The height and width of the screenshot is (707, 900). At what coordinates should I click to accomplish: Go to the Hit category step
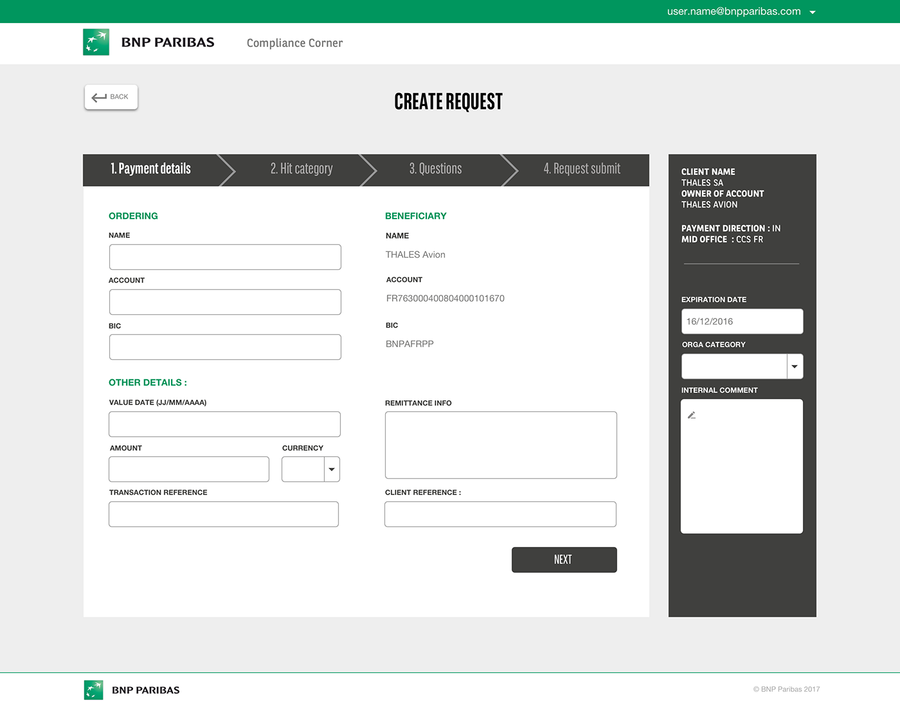click(x=301, y=169)
